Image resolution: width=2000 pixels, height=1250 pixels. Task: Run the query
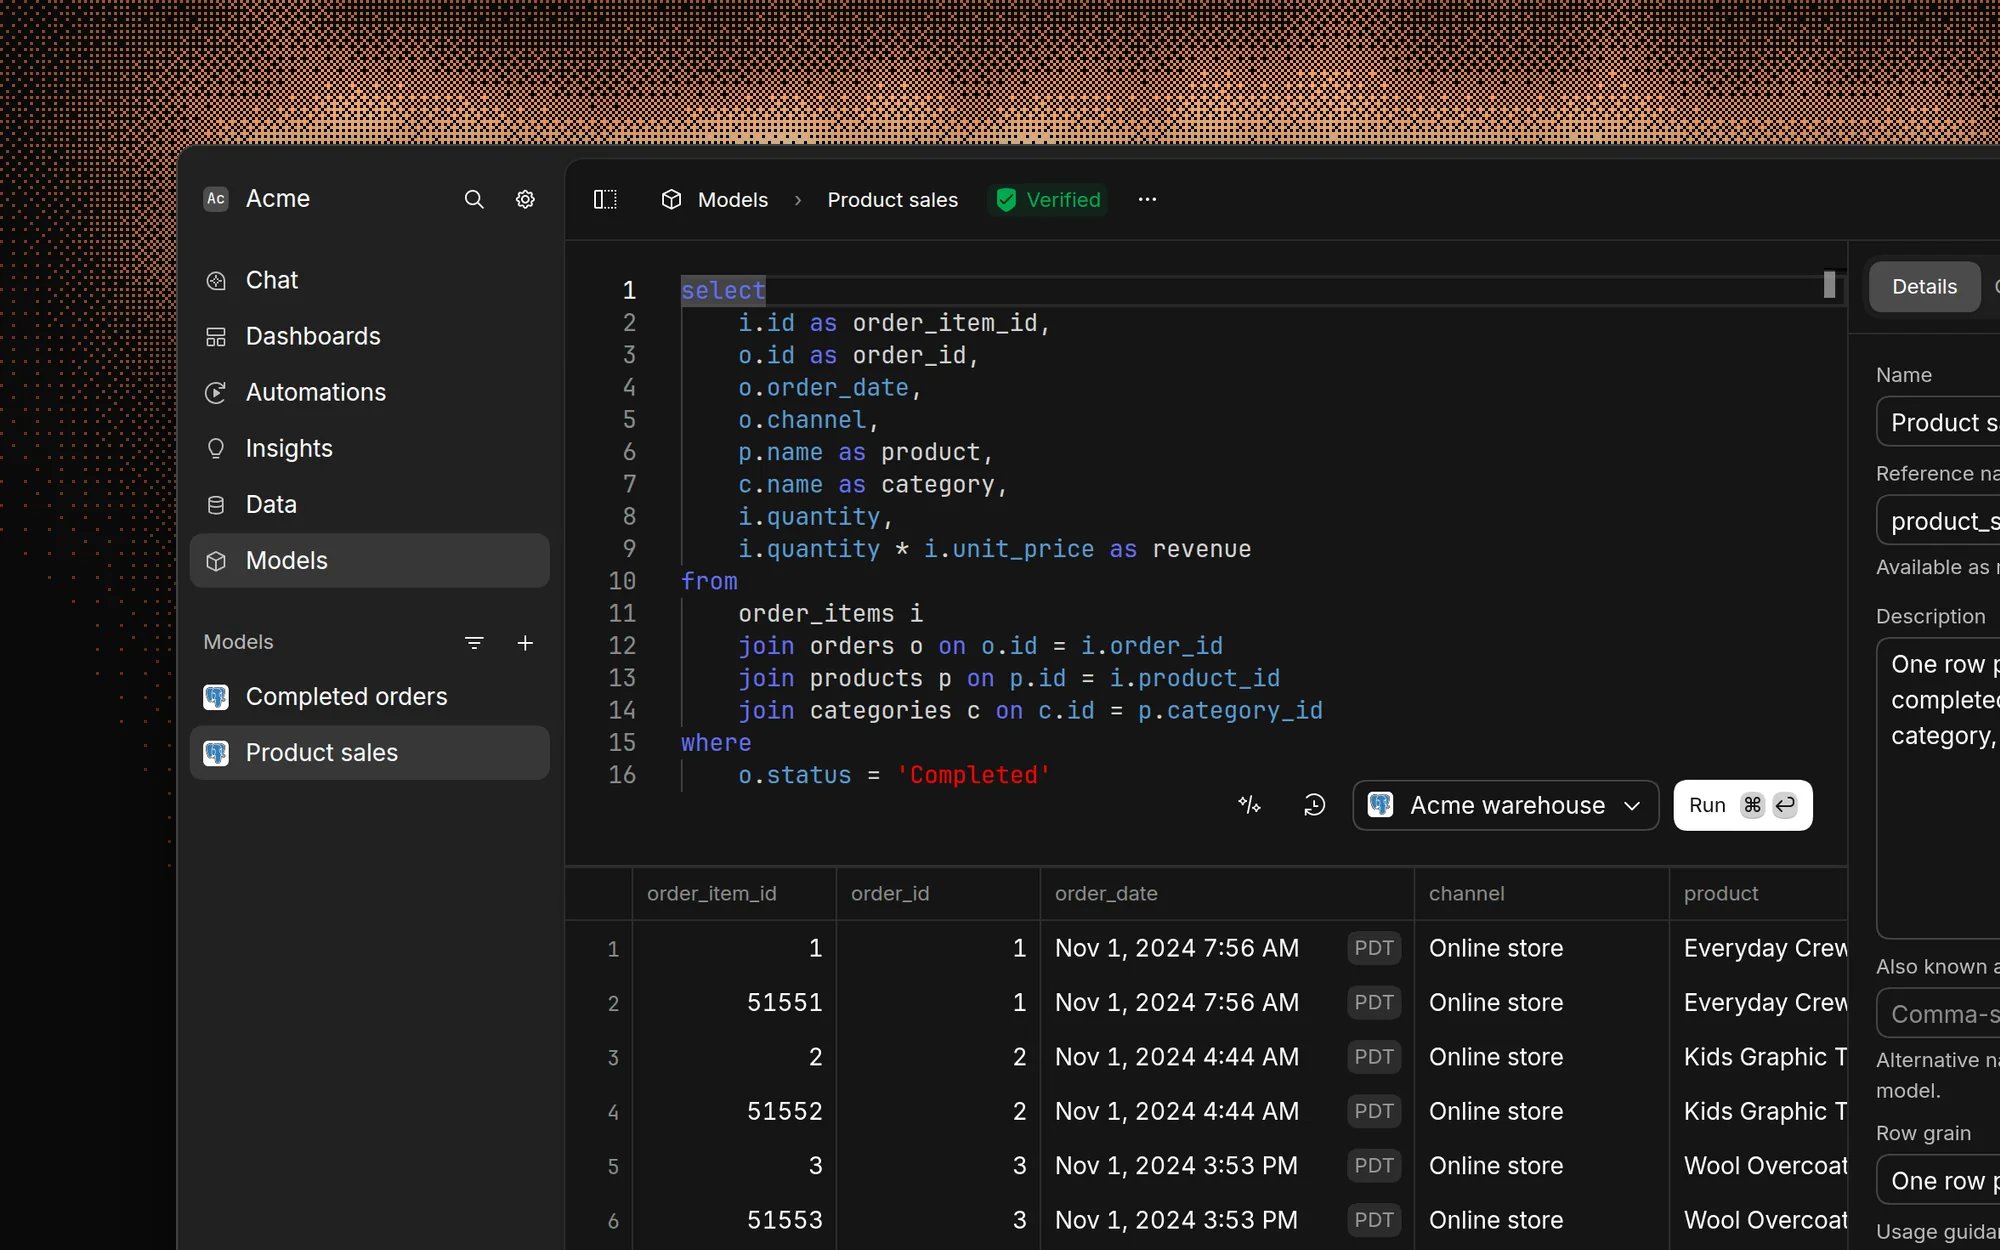(1742, 805)
